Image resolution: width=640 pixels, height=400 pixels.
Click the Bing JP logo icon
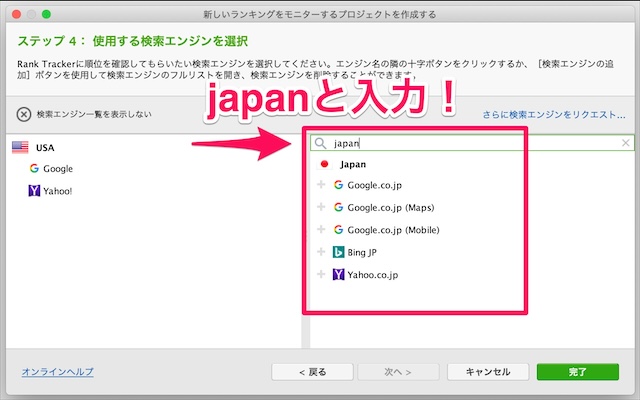click(338, 252)
